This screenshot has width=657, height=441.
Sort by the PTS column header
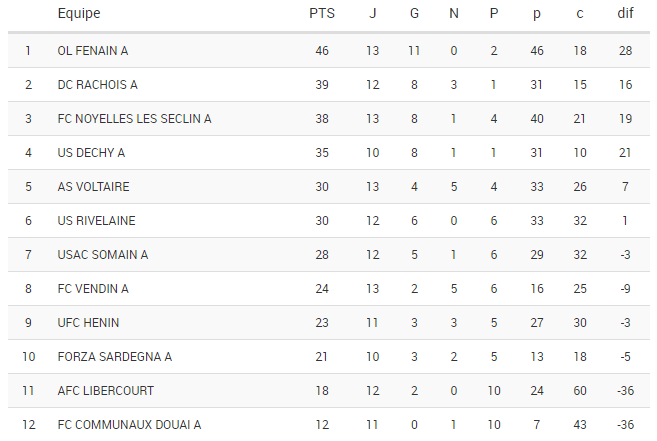(322, 14)
